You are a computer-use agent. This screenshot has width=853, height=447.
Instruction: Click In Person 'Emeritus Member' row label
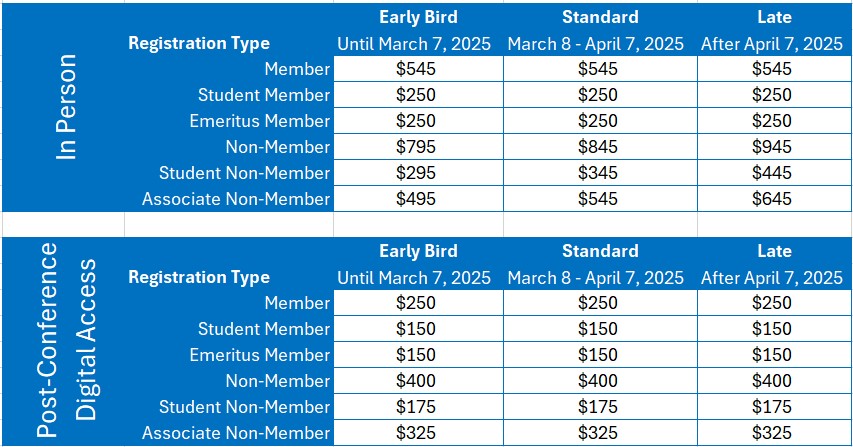coord(259,121)
